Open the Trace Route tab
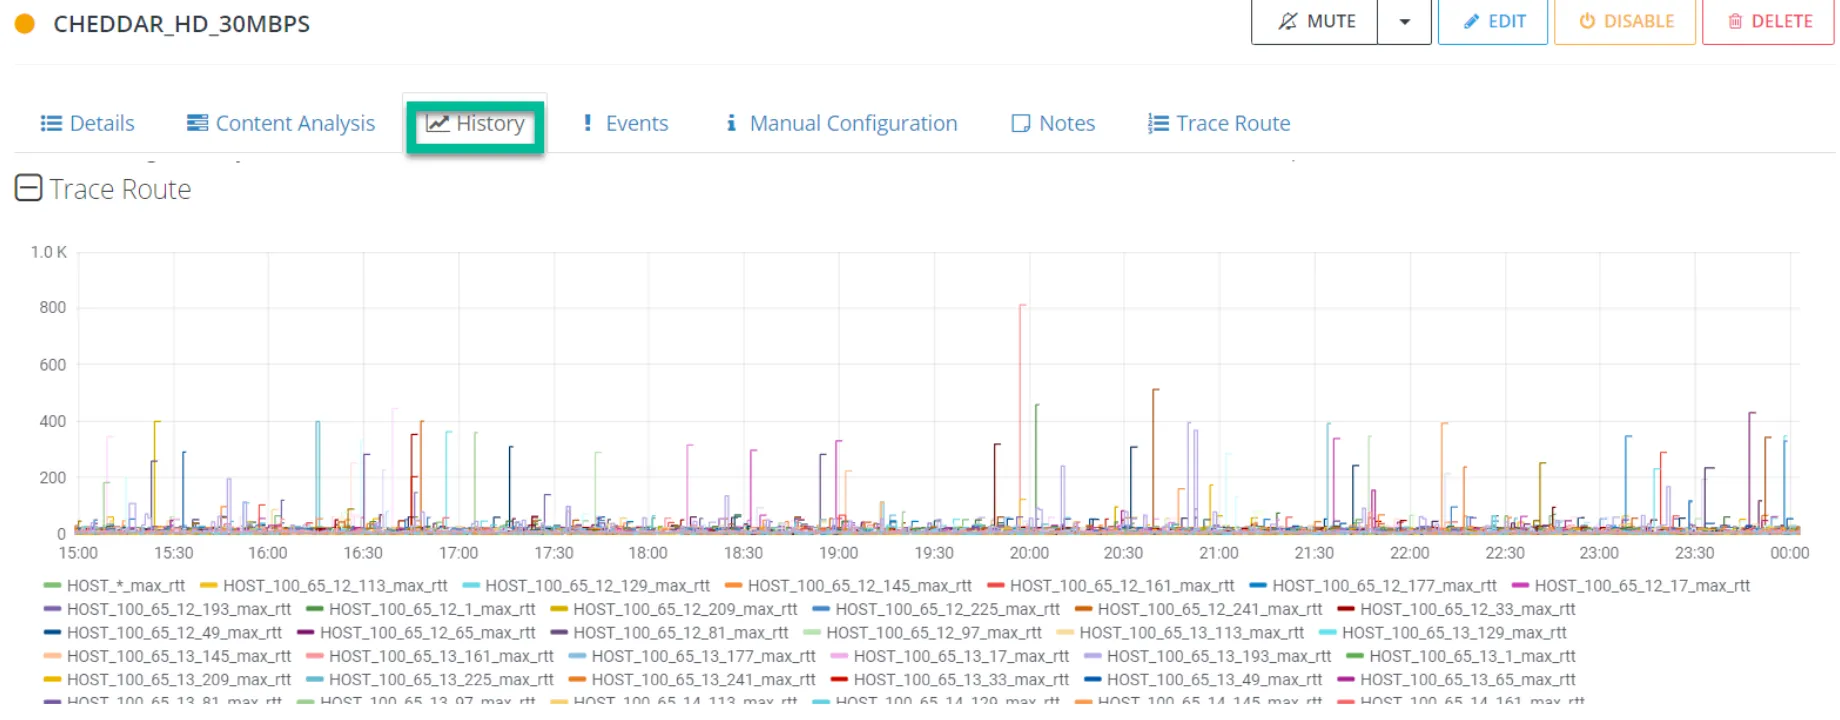 pyautogui.click(x=1219, y=123)
